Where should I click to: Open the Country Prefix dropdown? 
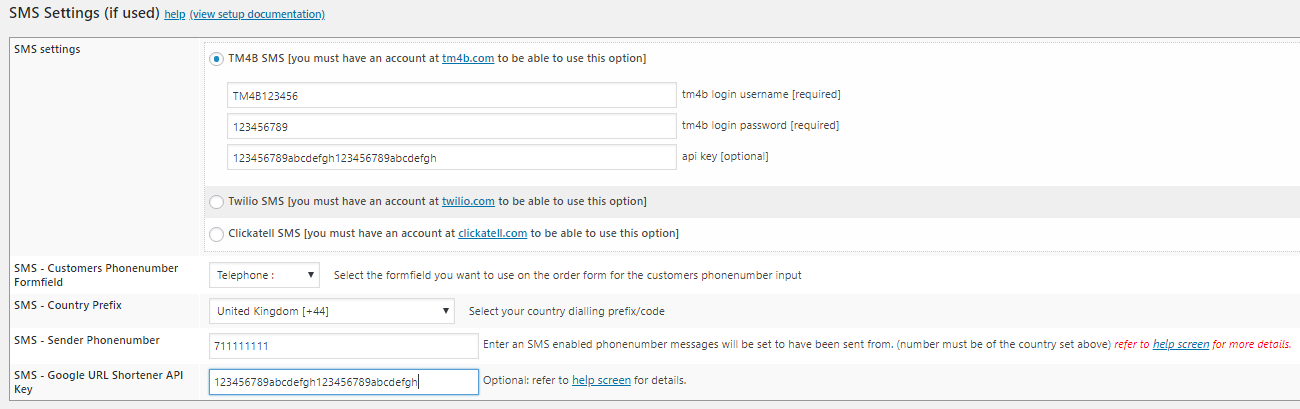332,311
